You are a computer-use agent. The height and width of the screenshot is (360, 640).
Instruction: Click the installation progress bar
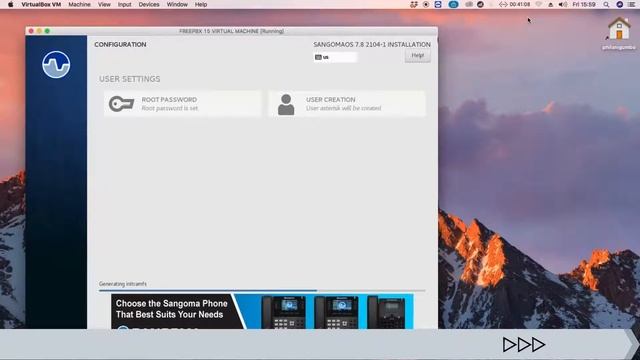pyautogui.click(x=262, y=291)
